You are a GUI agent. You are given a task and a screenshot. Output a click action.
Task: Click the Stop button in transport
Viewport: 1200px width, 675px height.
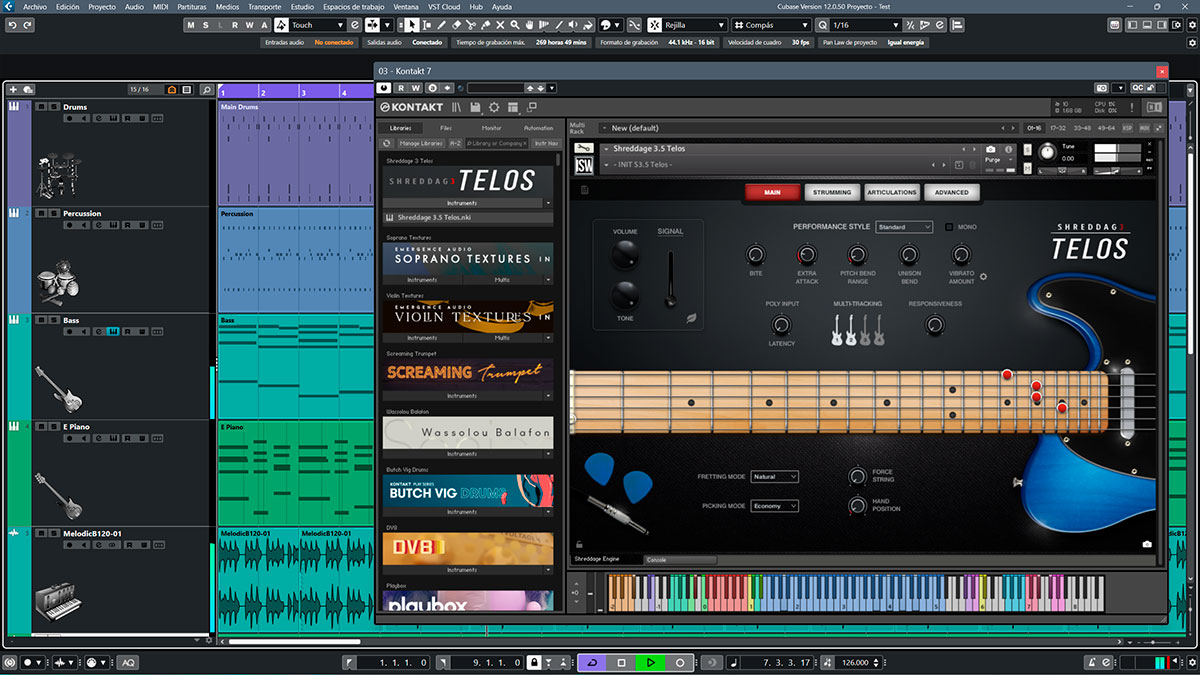click(x=621, y=662)
